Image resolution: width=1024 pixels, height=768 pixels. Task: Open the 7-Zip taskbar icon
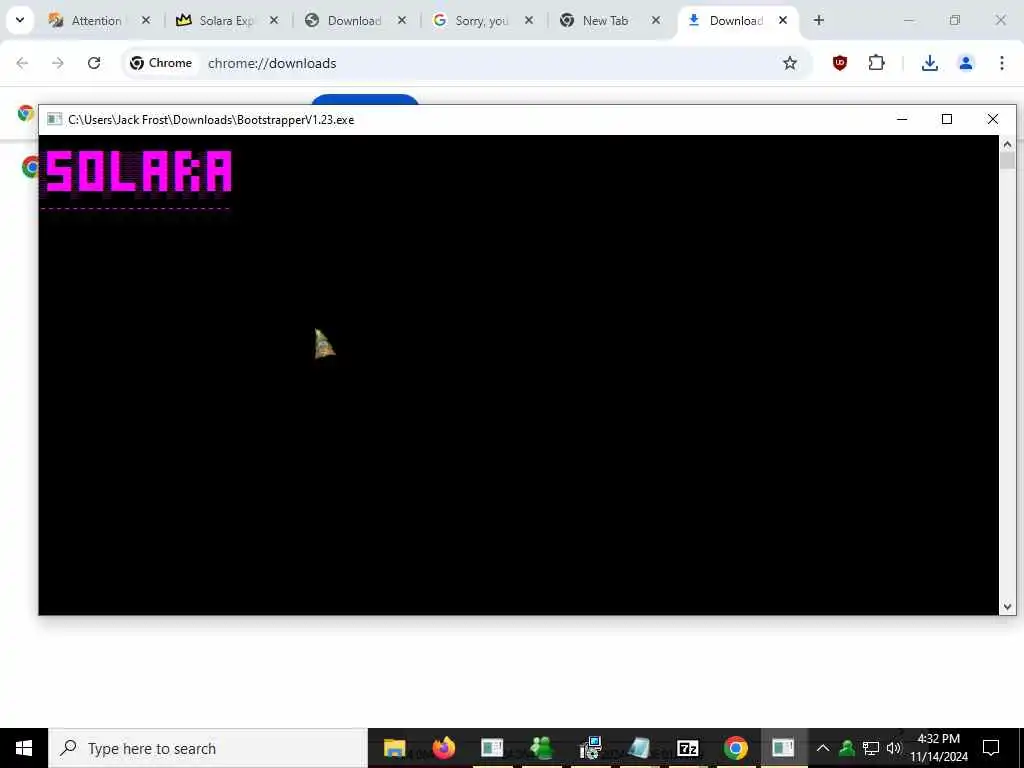(687, 748)
